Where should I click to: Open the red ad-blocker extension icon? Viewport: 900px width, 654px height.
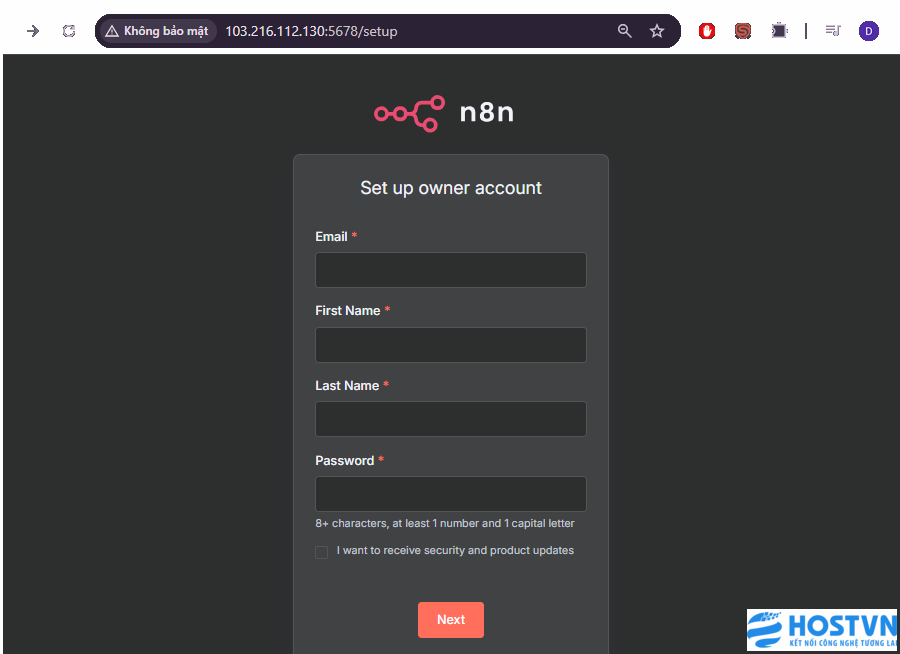tap(707, 31)
